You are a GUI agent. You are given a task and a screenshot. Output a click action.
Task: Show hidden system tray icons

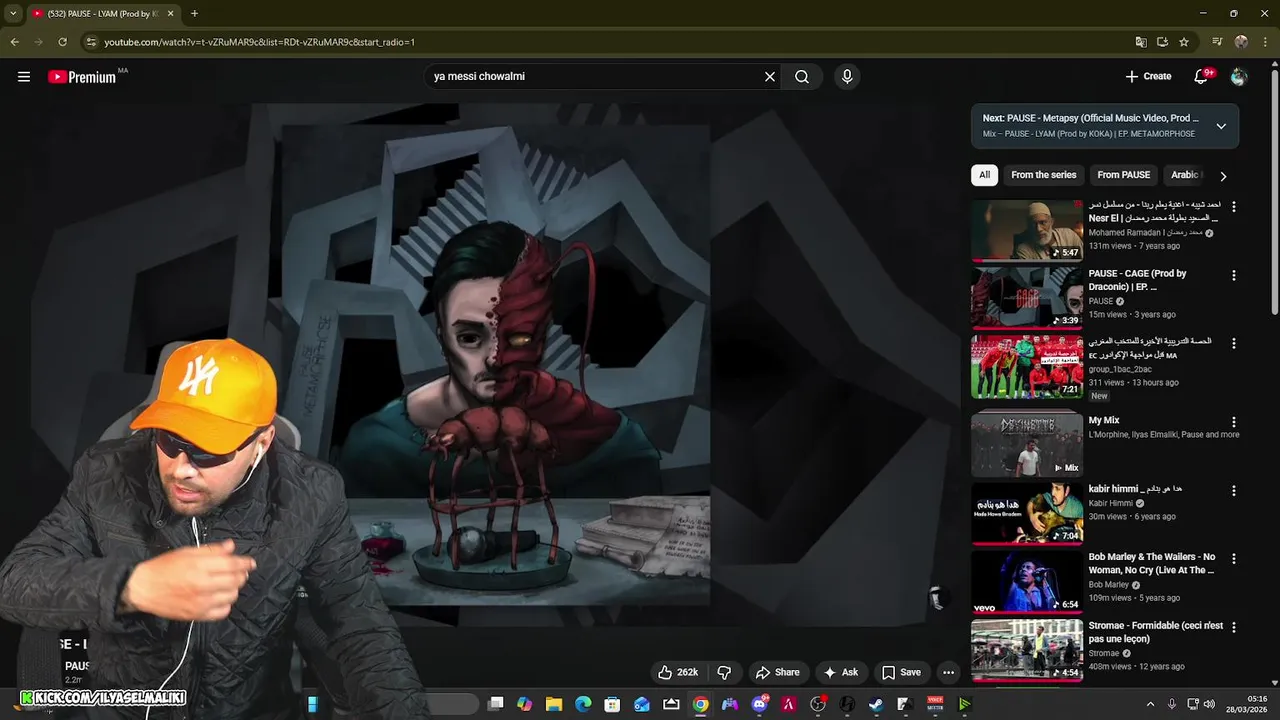[1150, 704]
